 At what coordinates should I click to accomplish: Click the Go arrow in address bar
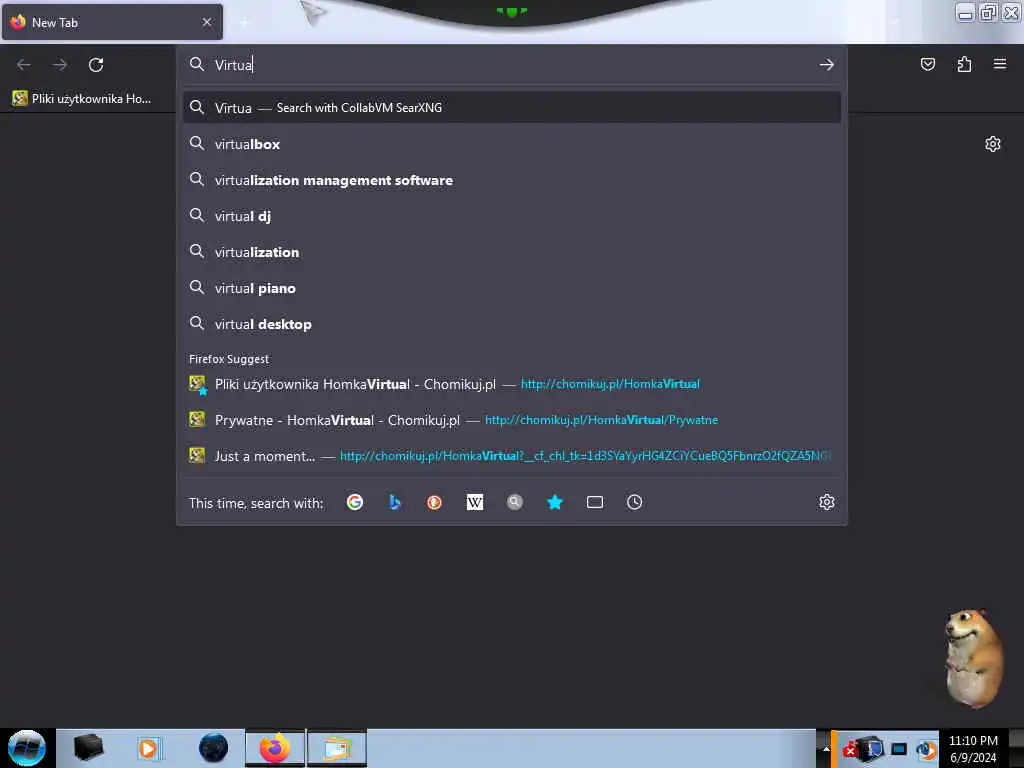(x=827, y=65)
